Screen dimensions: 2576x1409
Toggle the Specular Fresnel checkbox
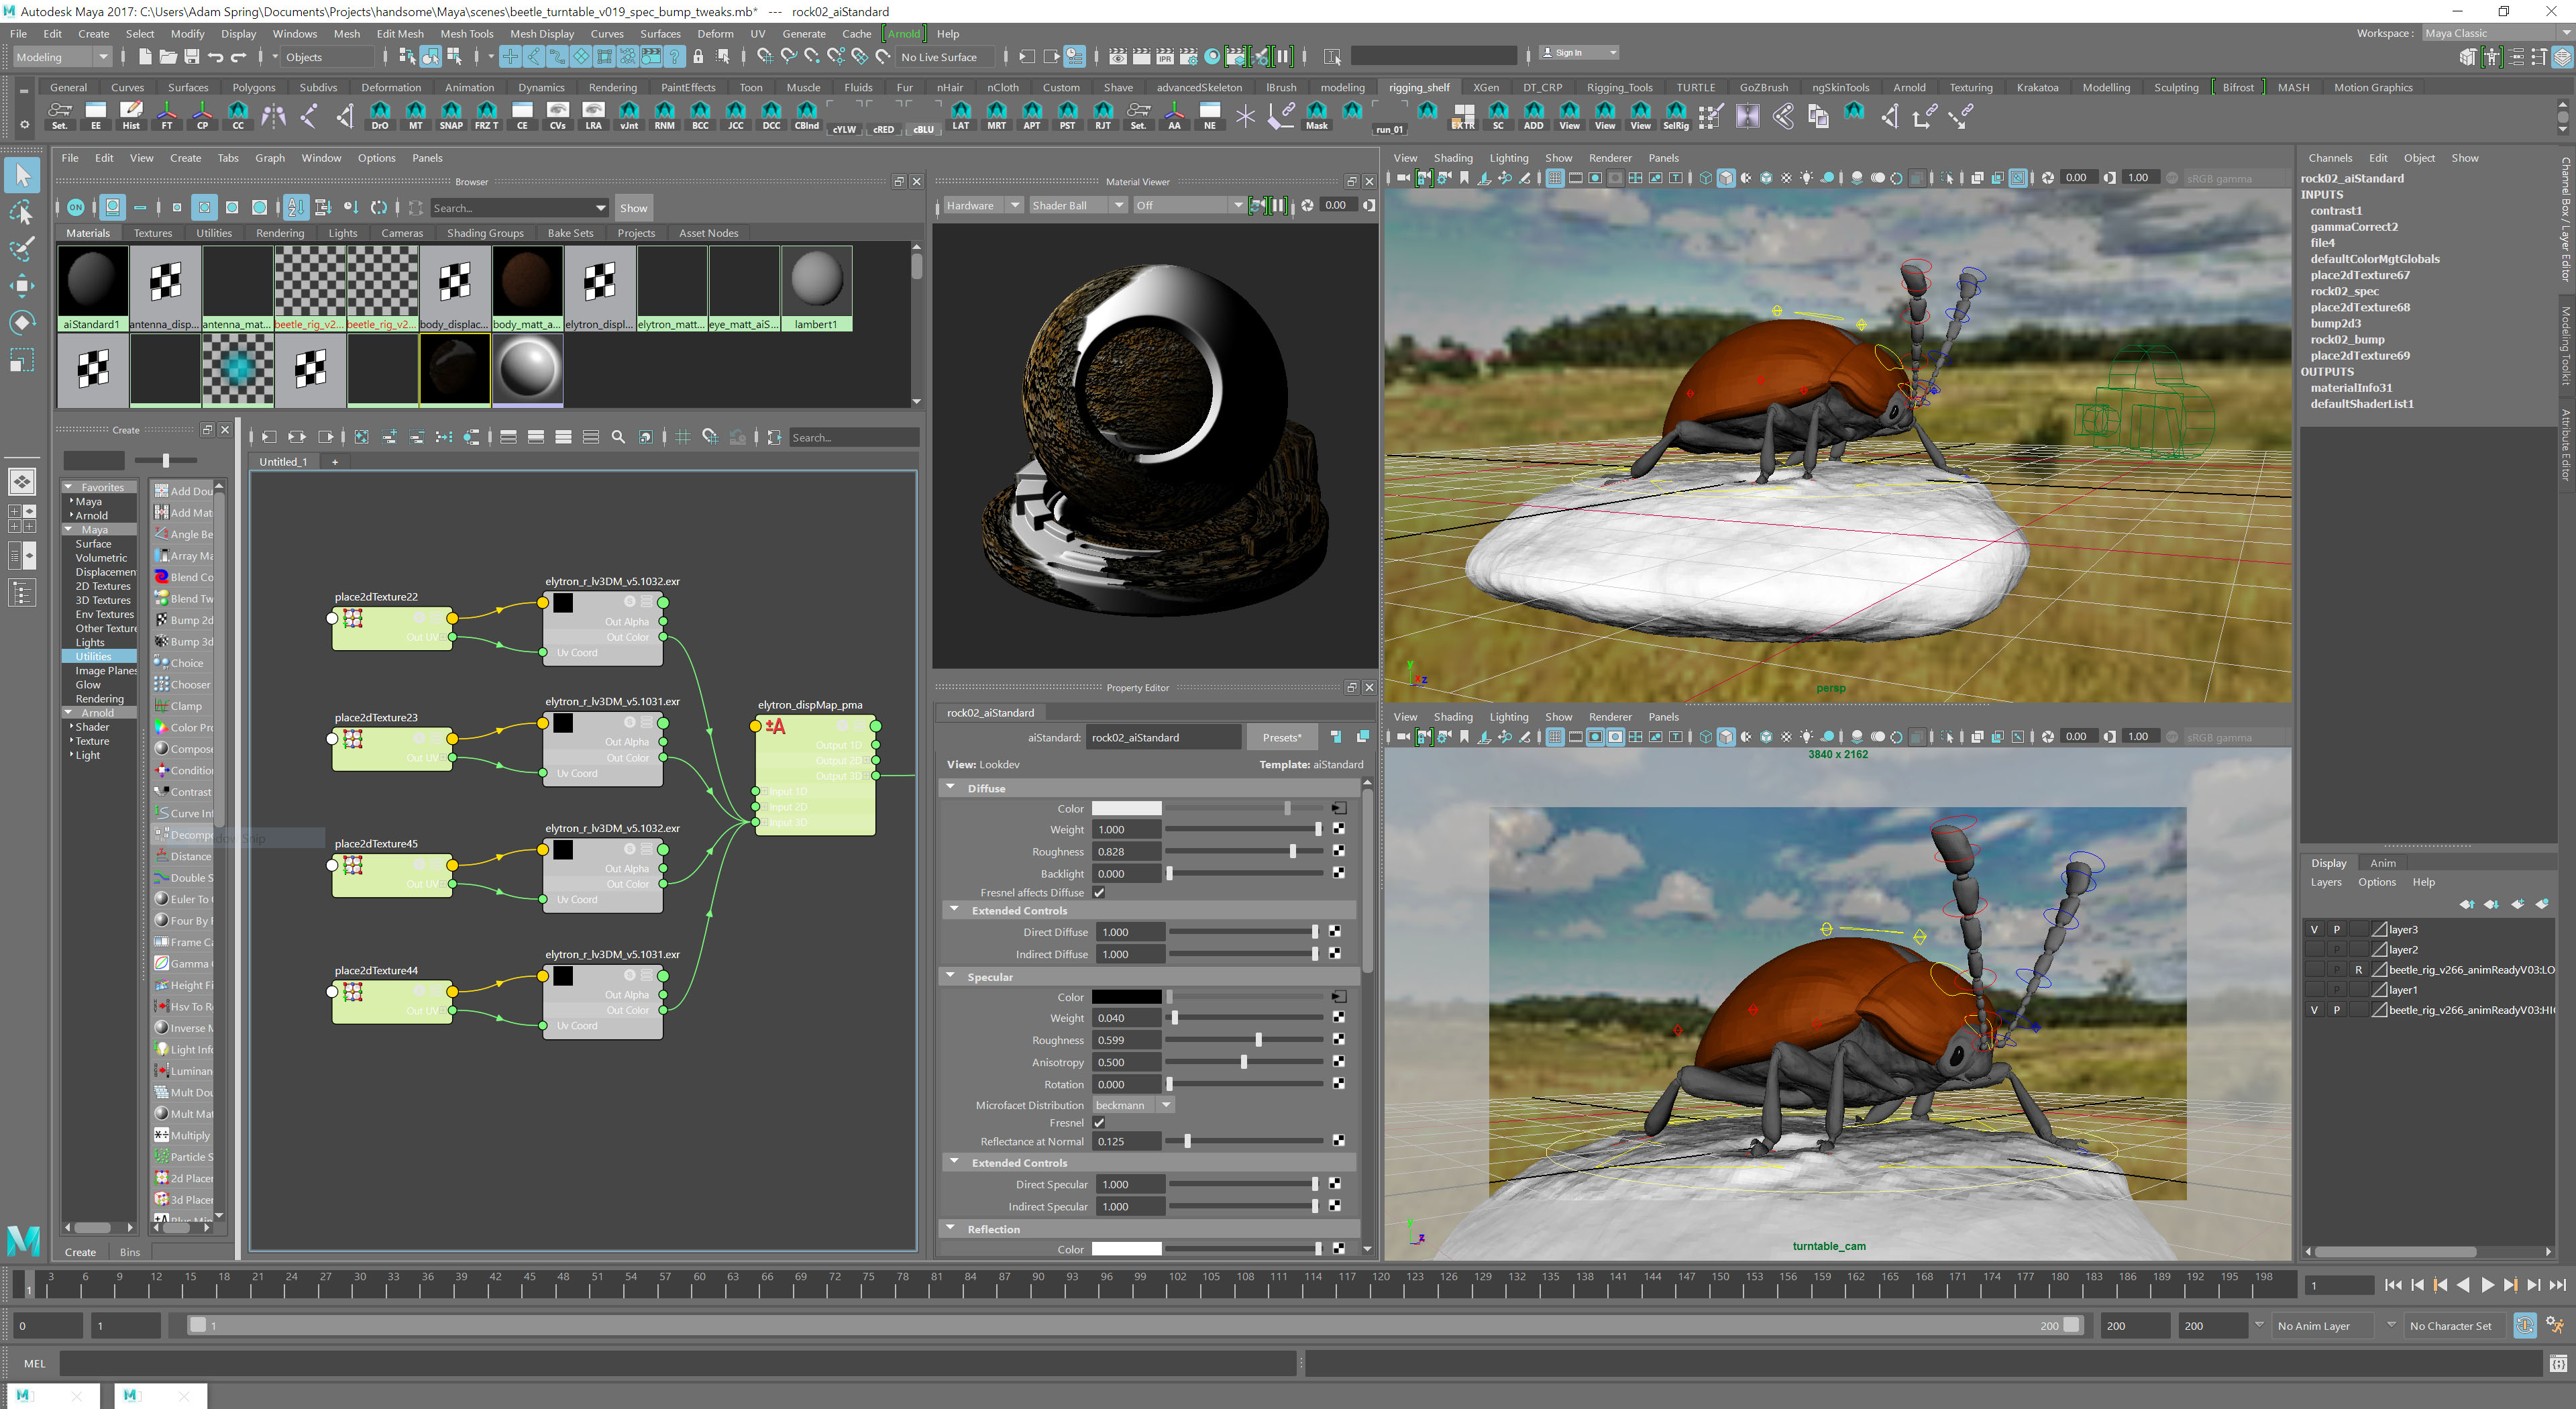point(1099,1123)
